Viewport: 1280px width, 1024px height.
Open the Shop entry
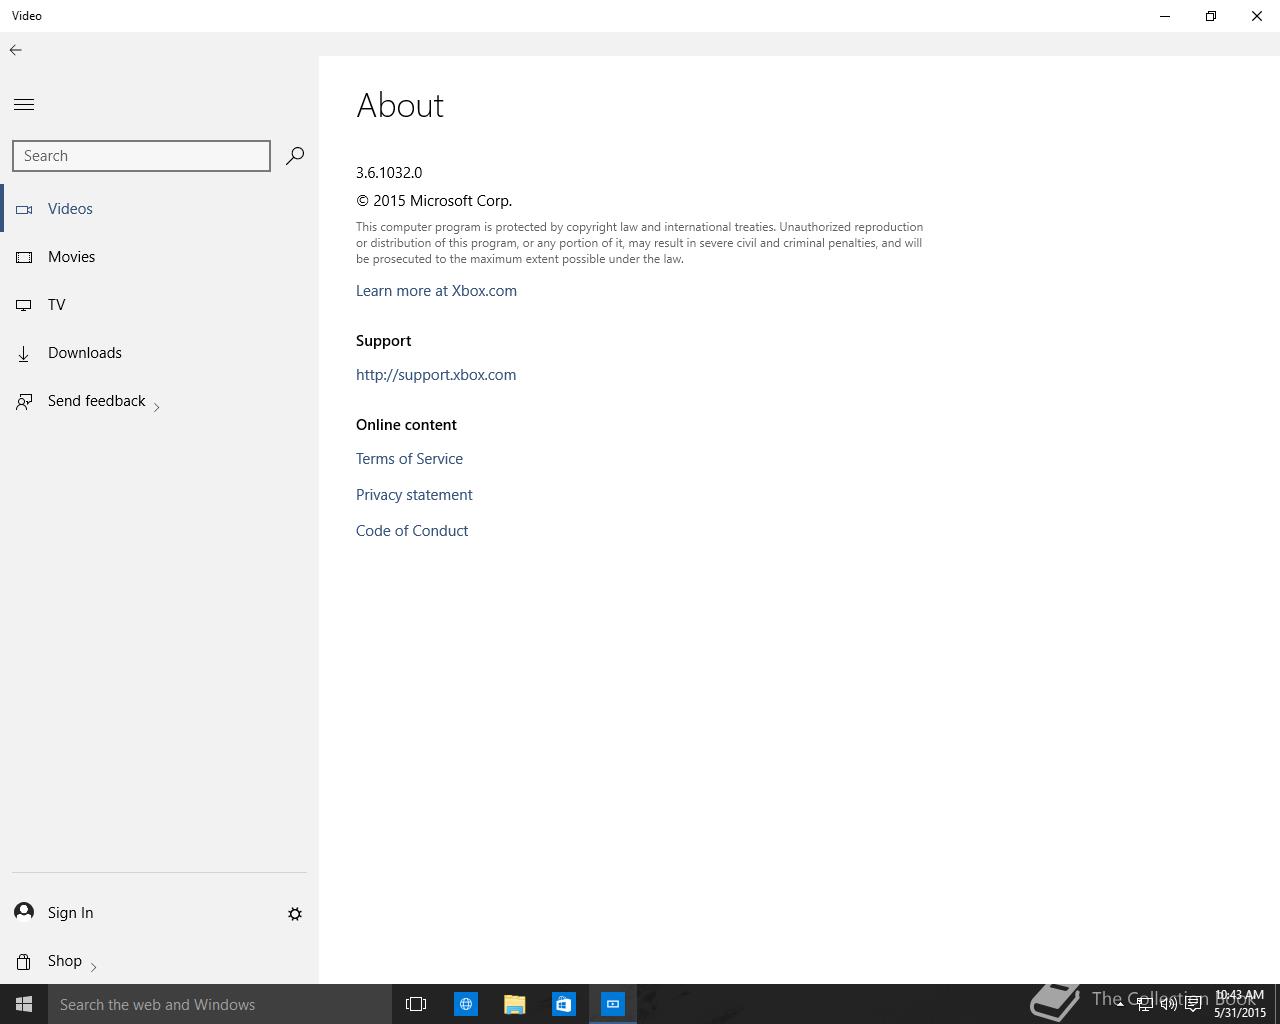[x=160, y=961]
